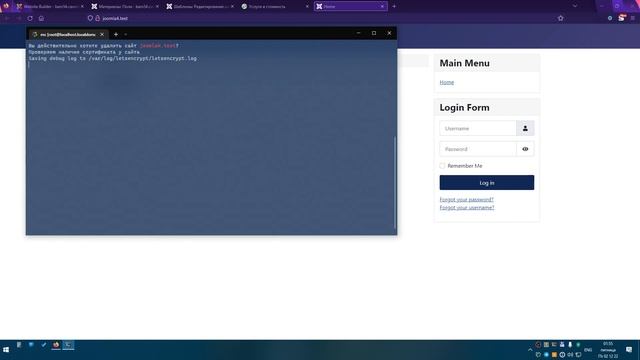The image size is (640, 360).
Task: Show hidden system tray icons chevron
Action: coord(530,350)
